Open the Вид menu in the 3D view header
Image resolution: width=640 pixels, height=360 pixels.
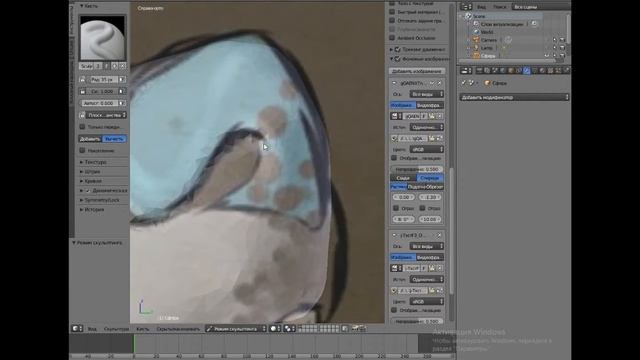tap(92, 329)
